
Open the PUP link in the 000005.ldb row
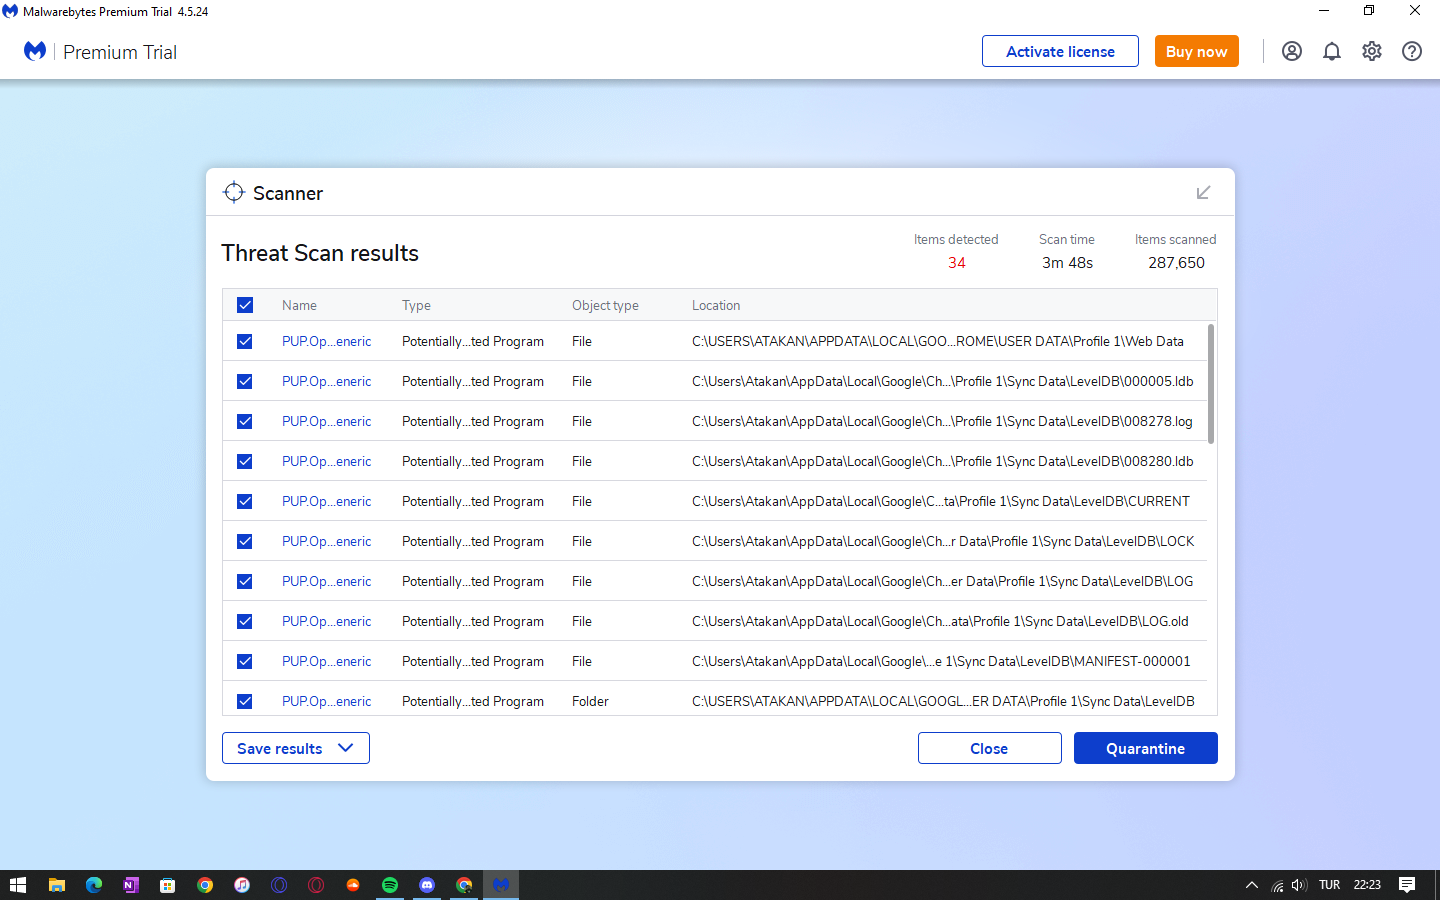pos(326,381)
